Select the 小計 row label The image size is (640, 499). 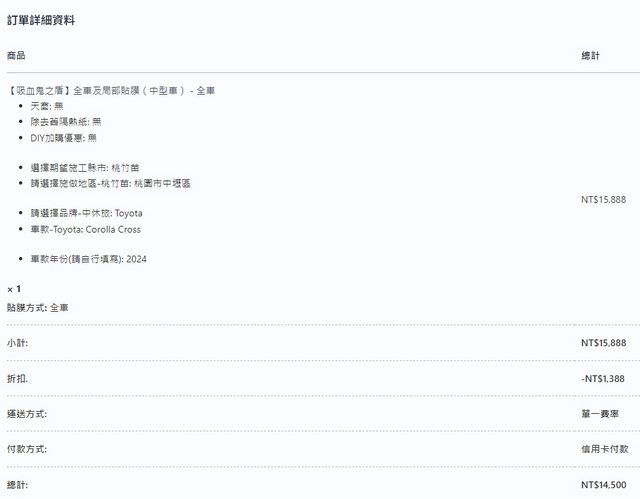tap(17, 343)
